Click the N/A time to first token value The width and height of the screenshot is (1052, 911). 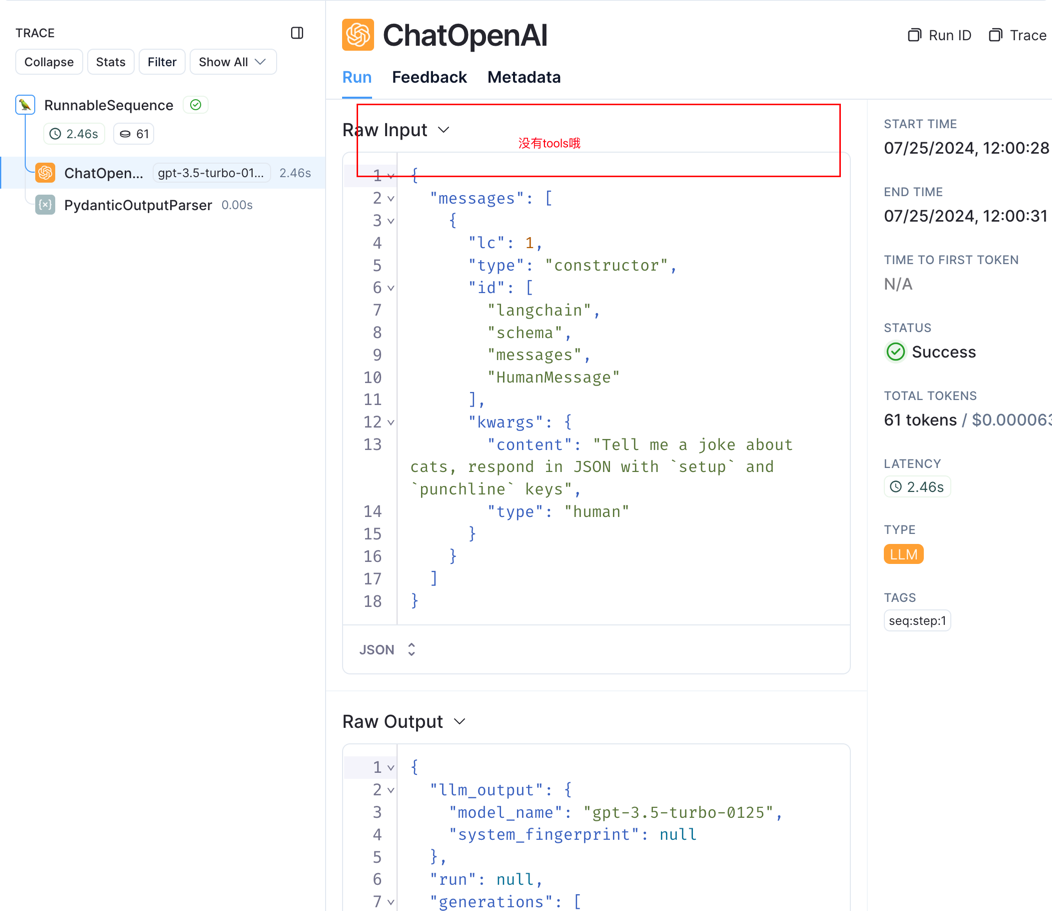point(898,284)
